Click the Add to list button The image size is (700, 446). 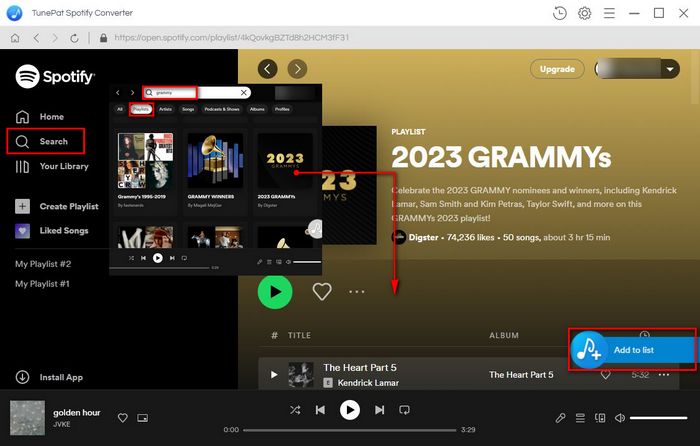[x=633, y=350]
